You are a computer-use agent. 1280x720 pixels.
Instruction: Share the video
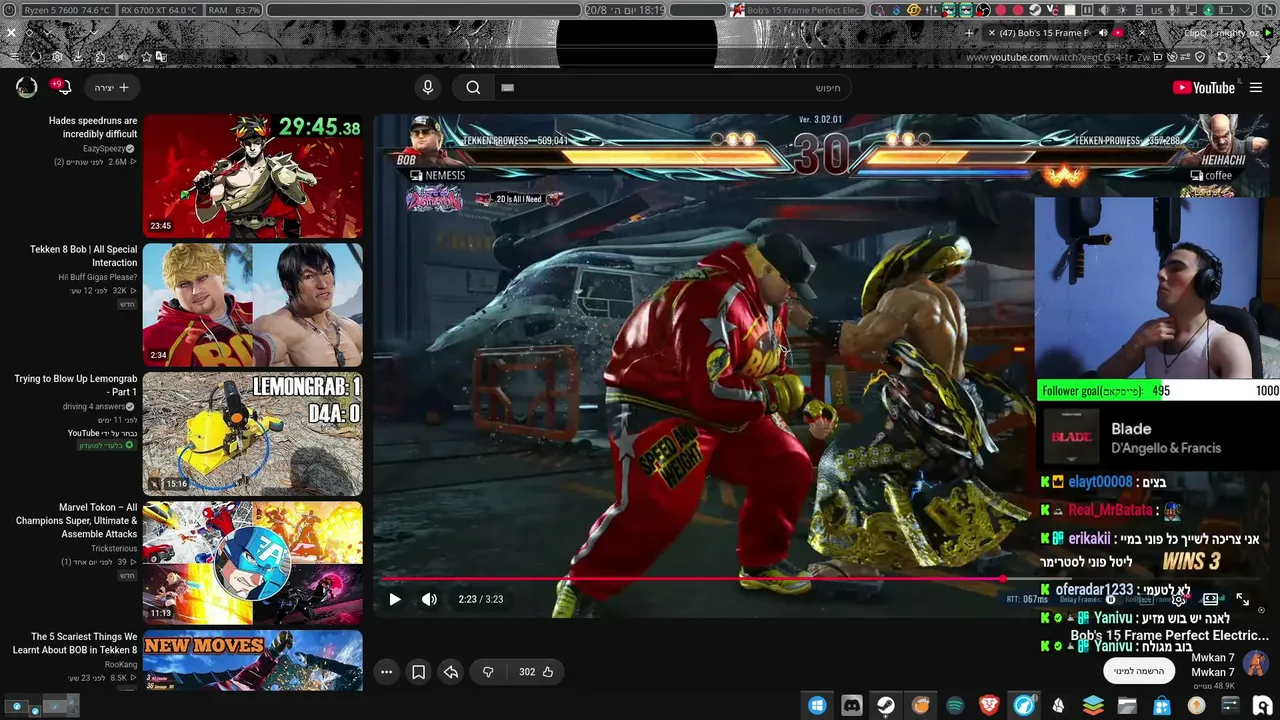[451, 672]
